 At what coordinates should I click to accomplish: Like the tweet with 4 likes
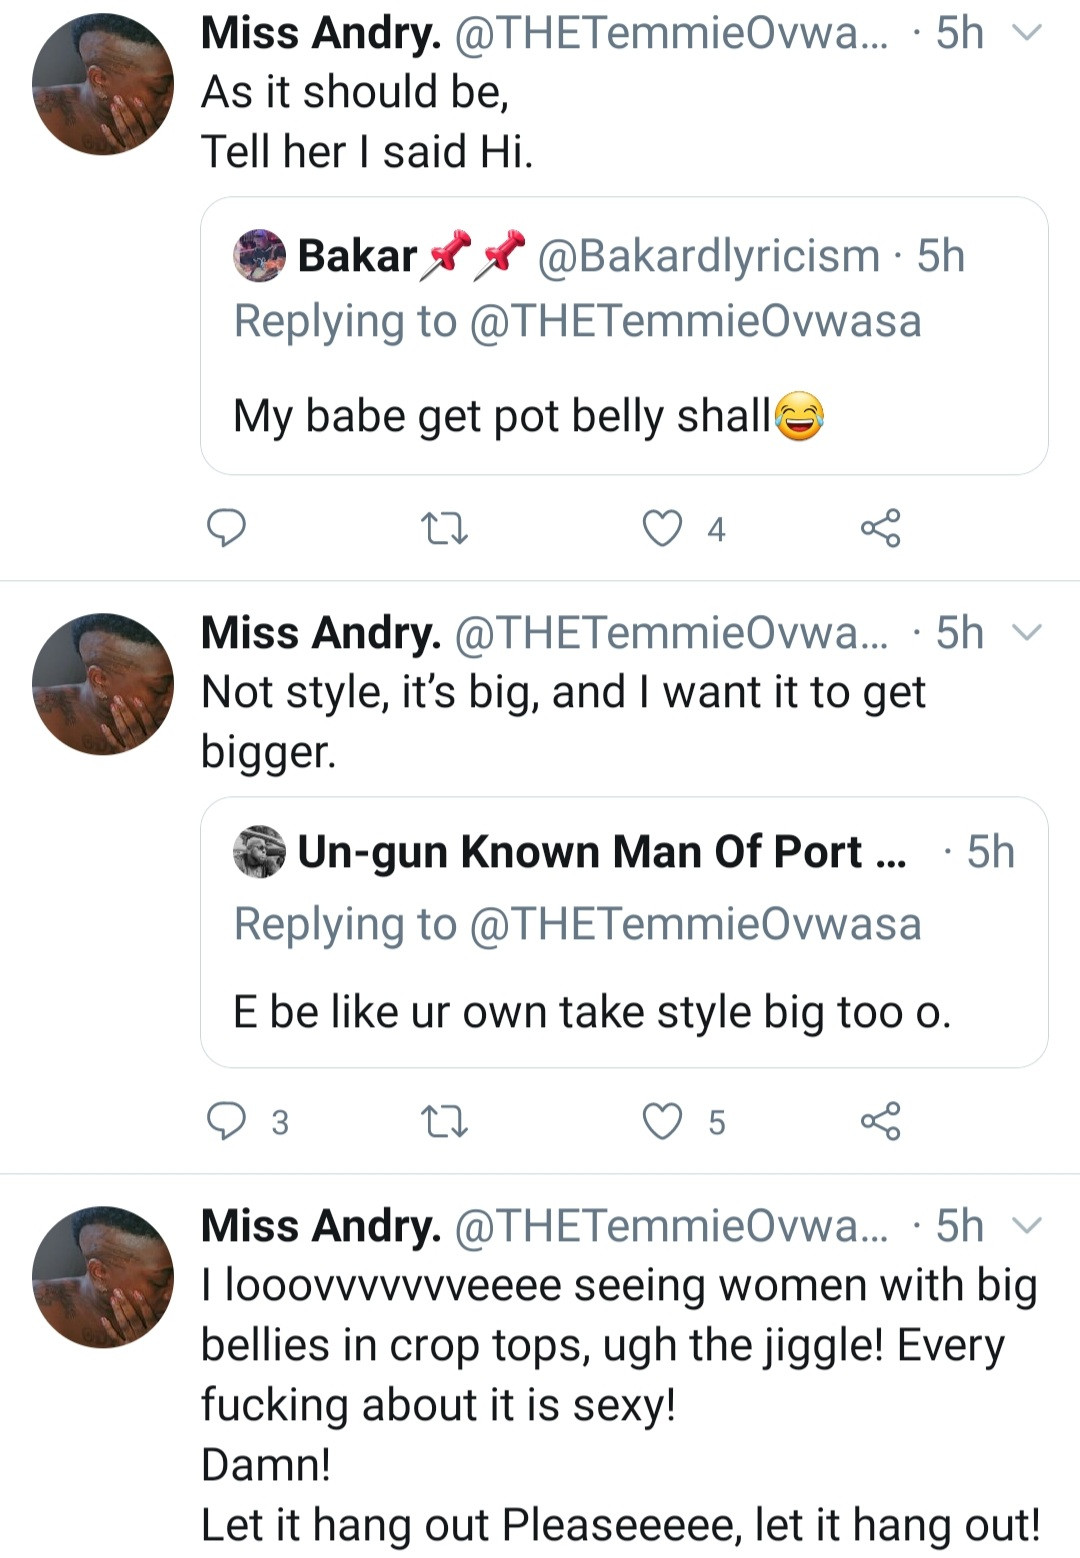click(662, 528)
